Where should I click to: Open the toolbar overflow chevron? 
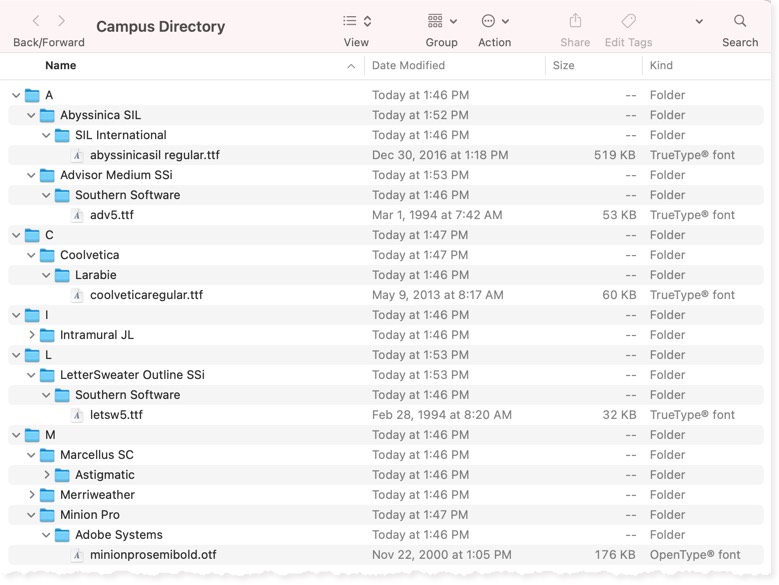click(699, 21)
